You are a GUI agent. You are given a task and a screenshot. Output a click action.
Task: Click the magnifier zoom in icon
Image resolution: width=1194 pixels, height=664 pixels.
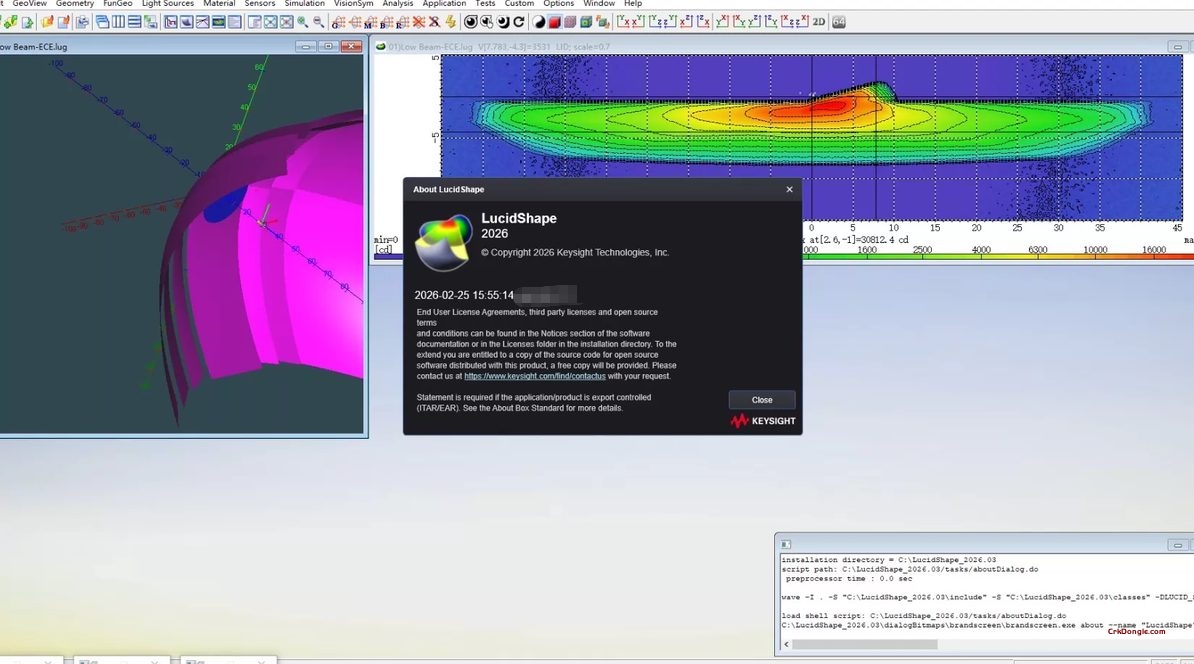pyautogui.click(x=302, y=22)
